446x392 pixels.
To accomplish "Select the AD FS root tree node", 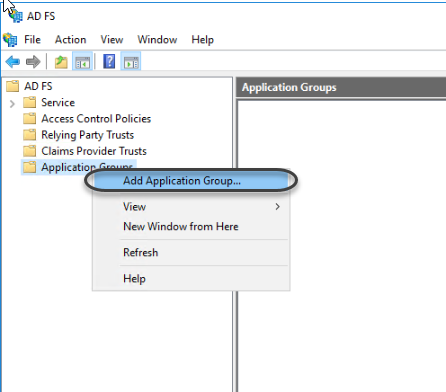I will tap(38, 86).
